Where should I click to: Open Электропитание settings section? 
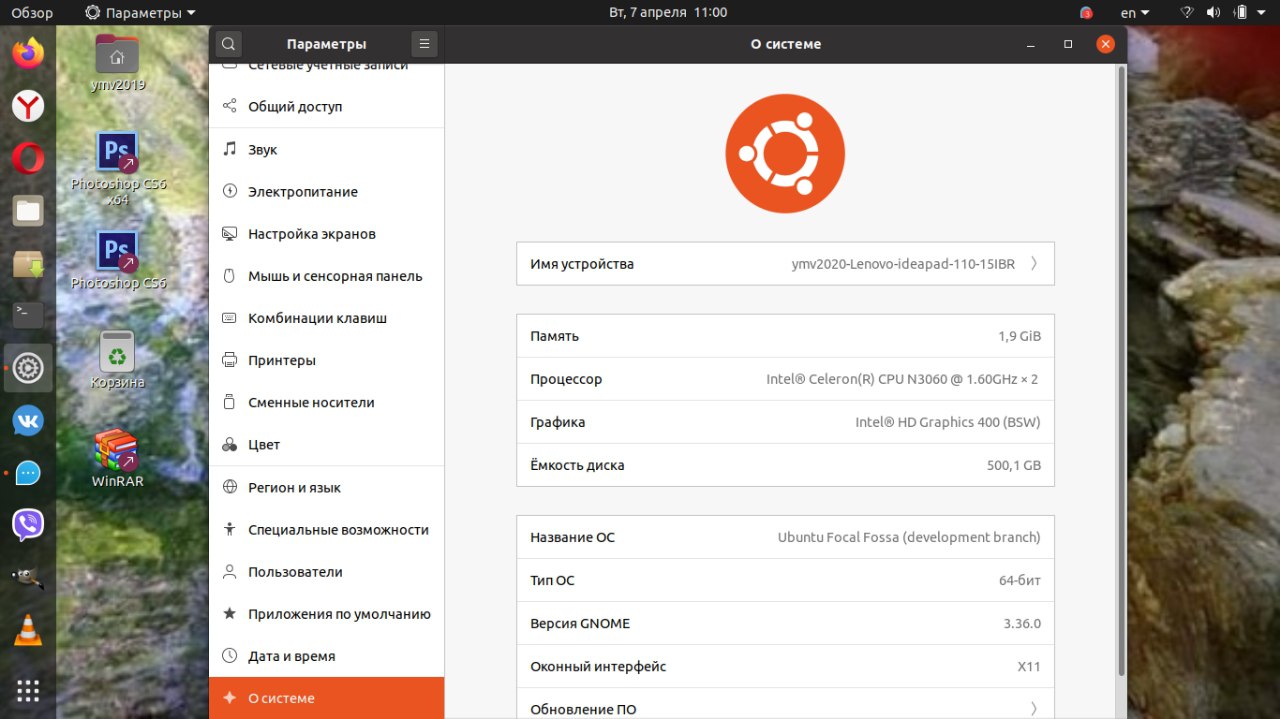click(x=327, y=192)
